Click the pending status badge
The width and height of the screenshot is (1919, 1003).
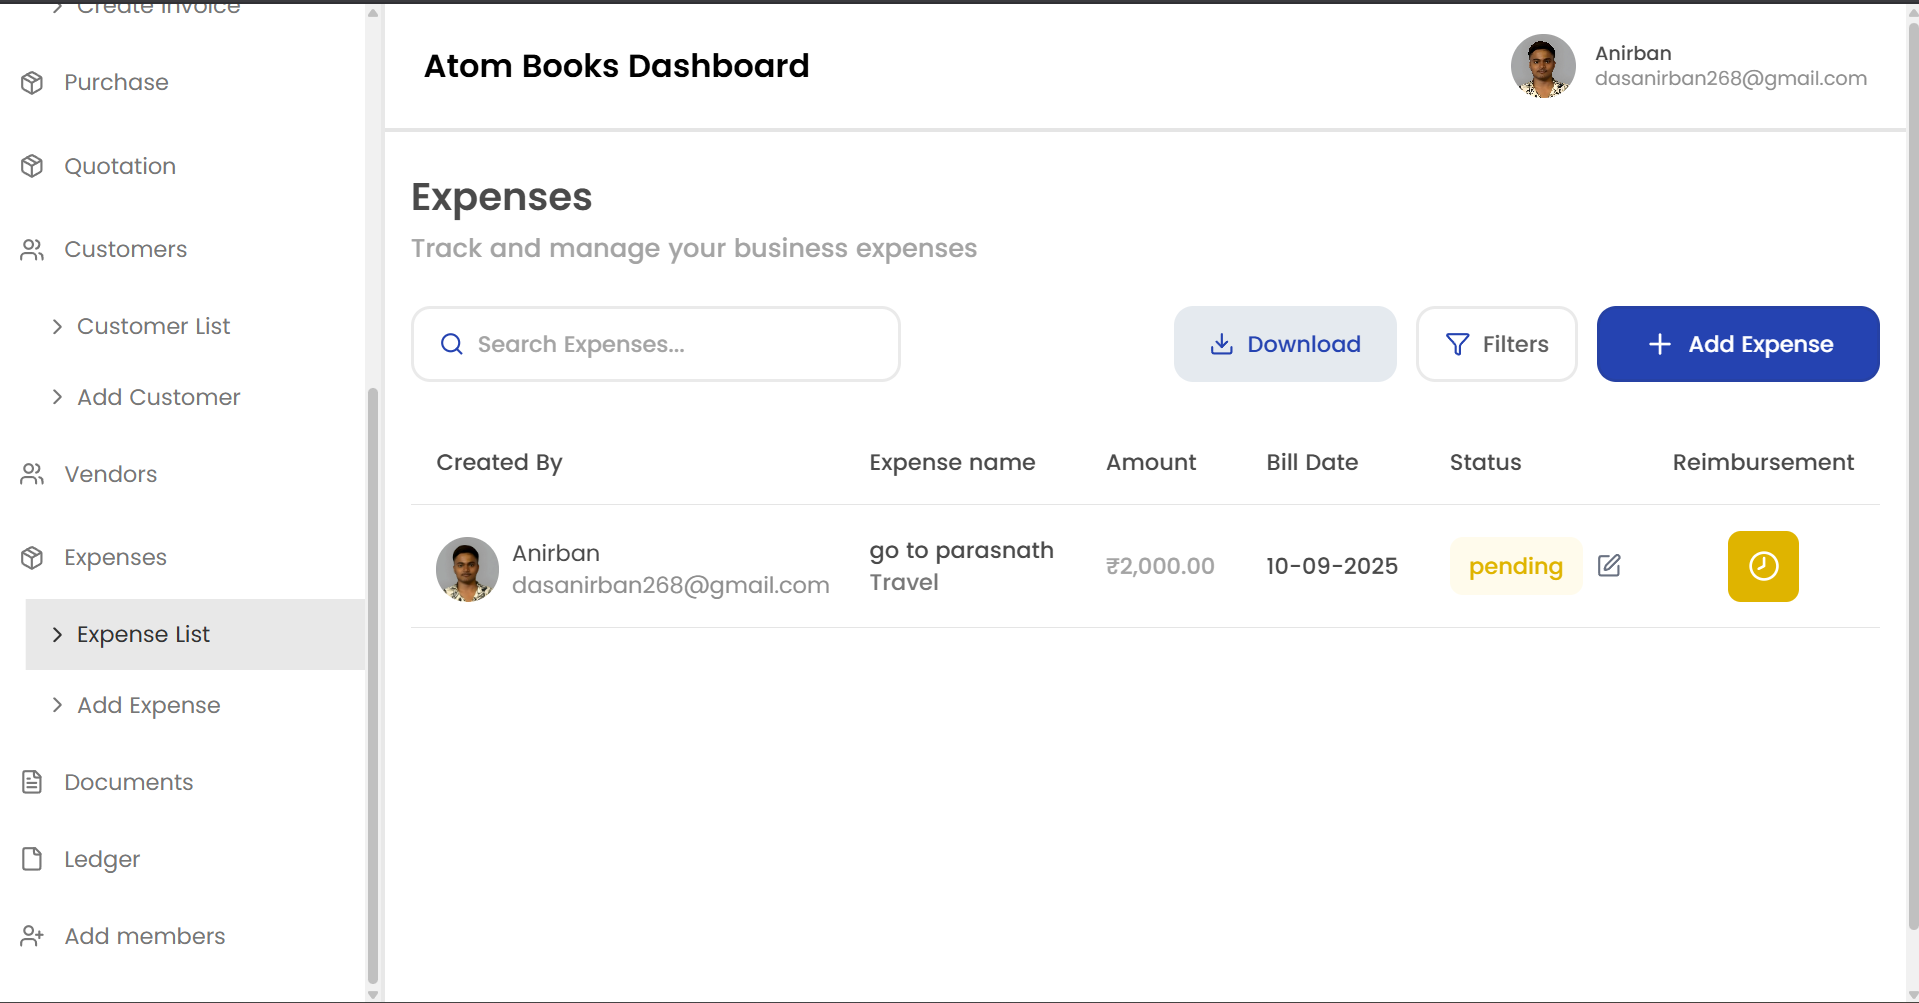(1515, 566)
